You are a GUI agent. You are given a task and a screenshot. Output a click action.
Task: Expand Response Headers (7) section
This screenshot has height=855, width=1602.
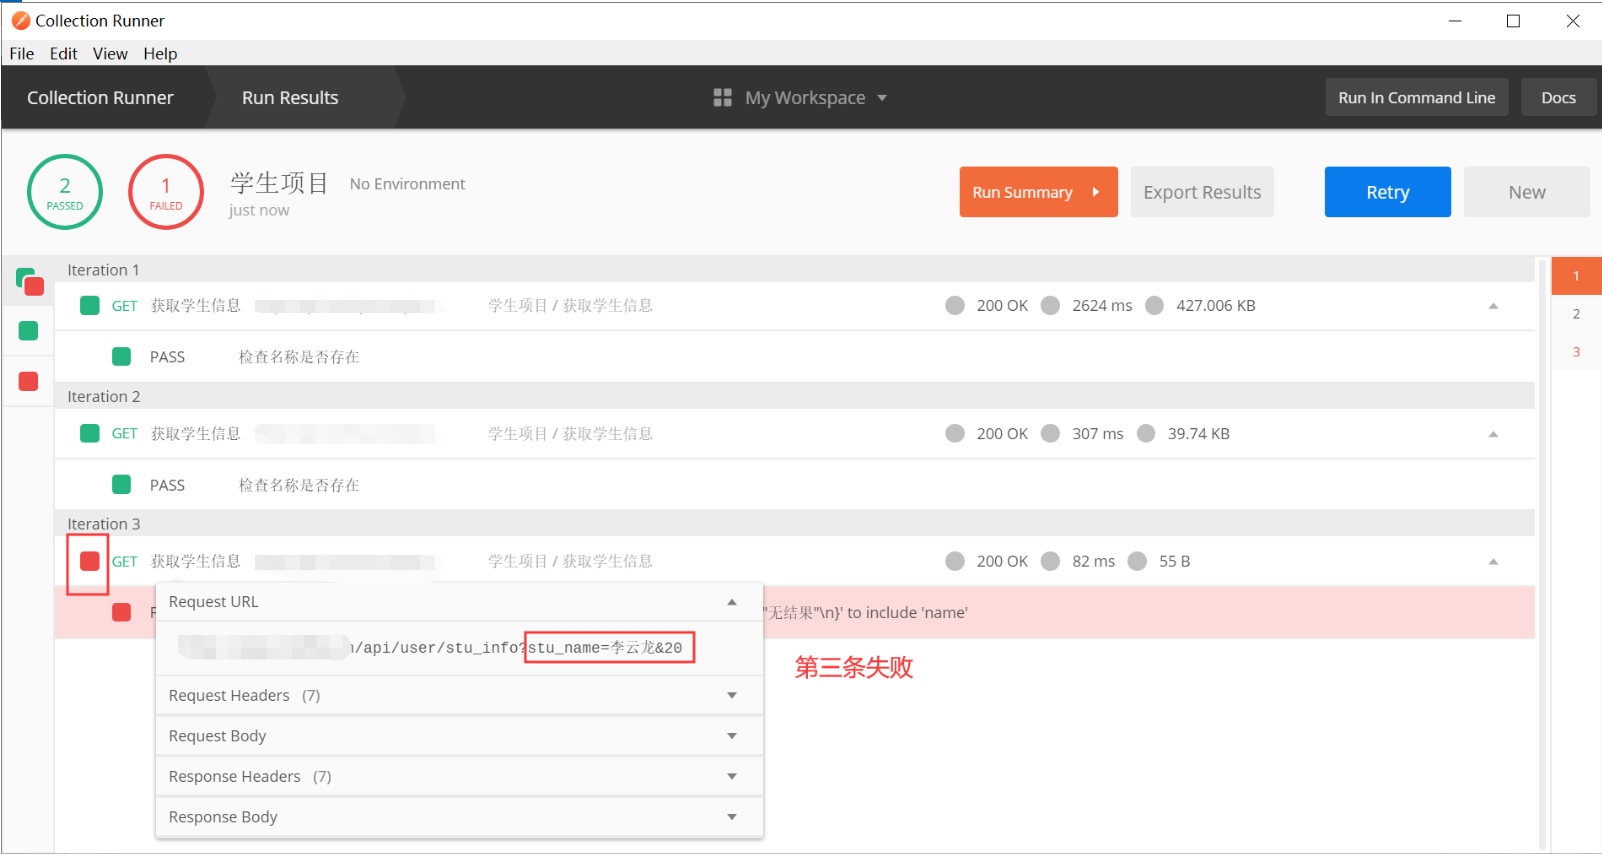click(x=459, y=776)
